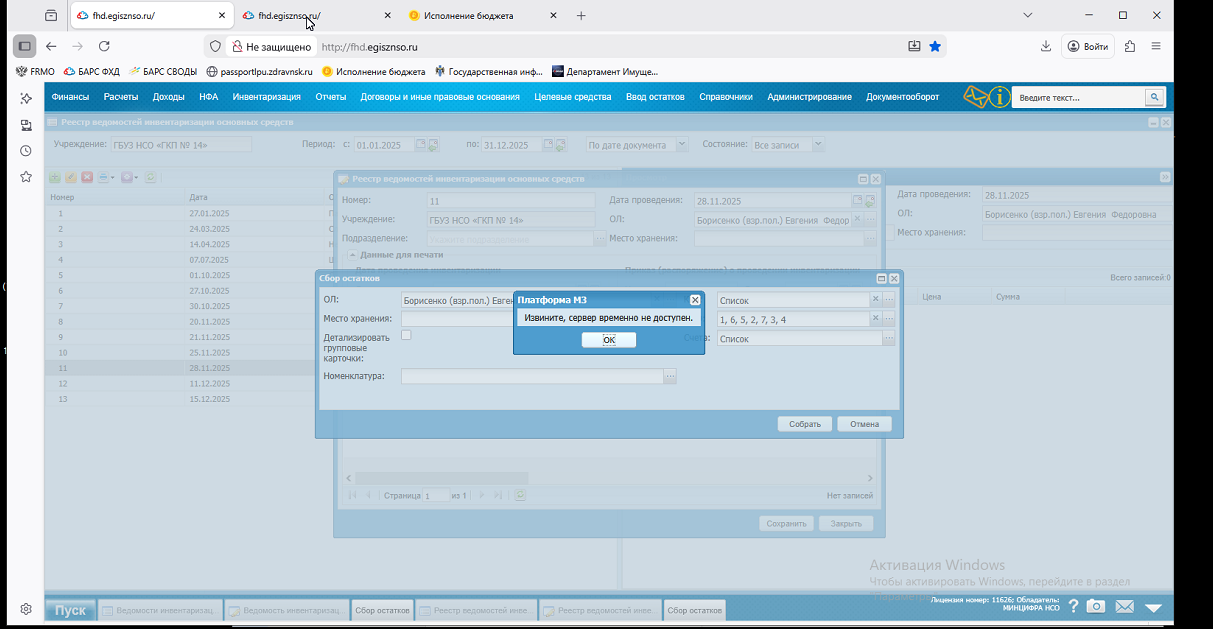Open the Администрирование menu

point(809,97)
